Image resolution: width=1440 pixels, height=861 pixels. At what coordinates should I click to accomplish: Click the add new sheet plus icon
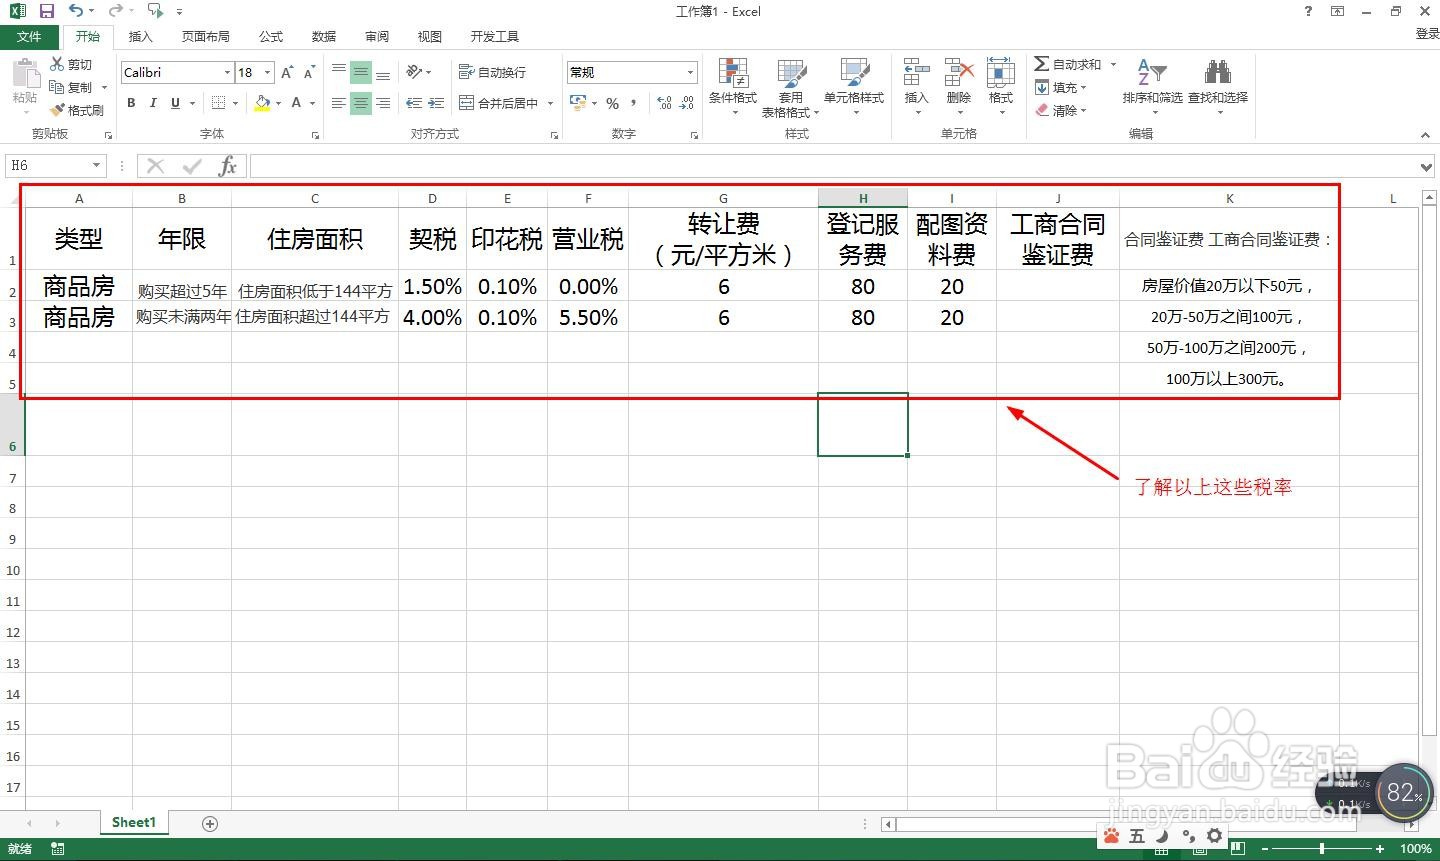click(210, 823)
